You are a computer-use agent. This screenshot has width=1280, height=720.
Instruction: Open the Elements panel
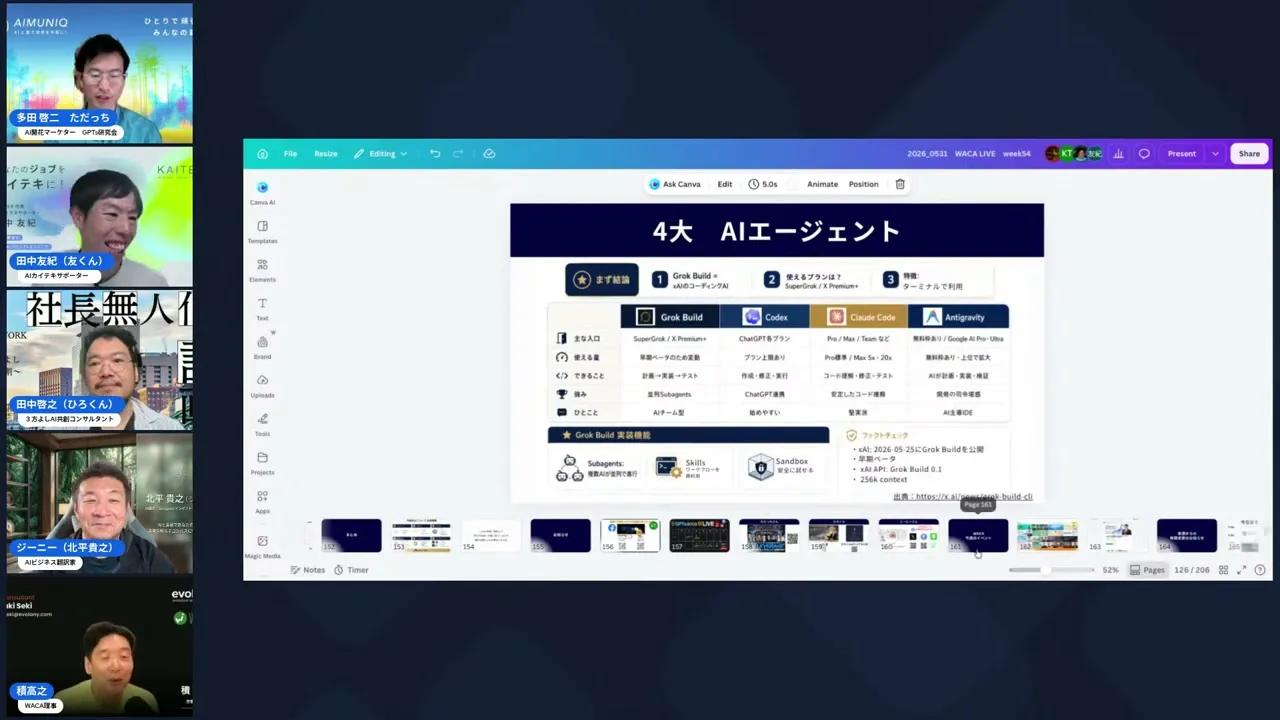(x=263, y=270)
